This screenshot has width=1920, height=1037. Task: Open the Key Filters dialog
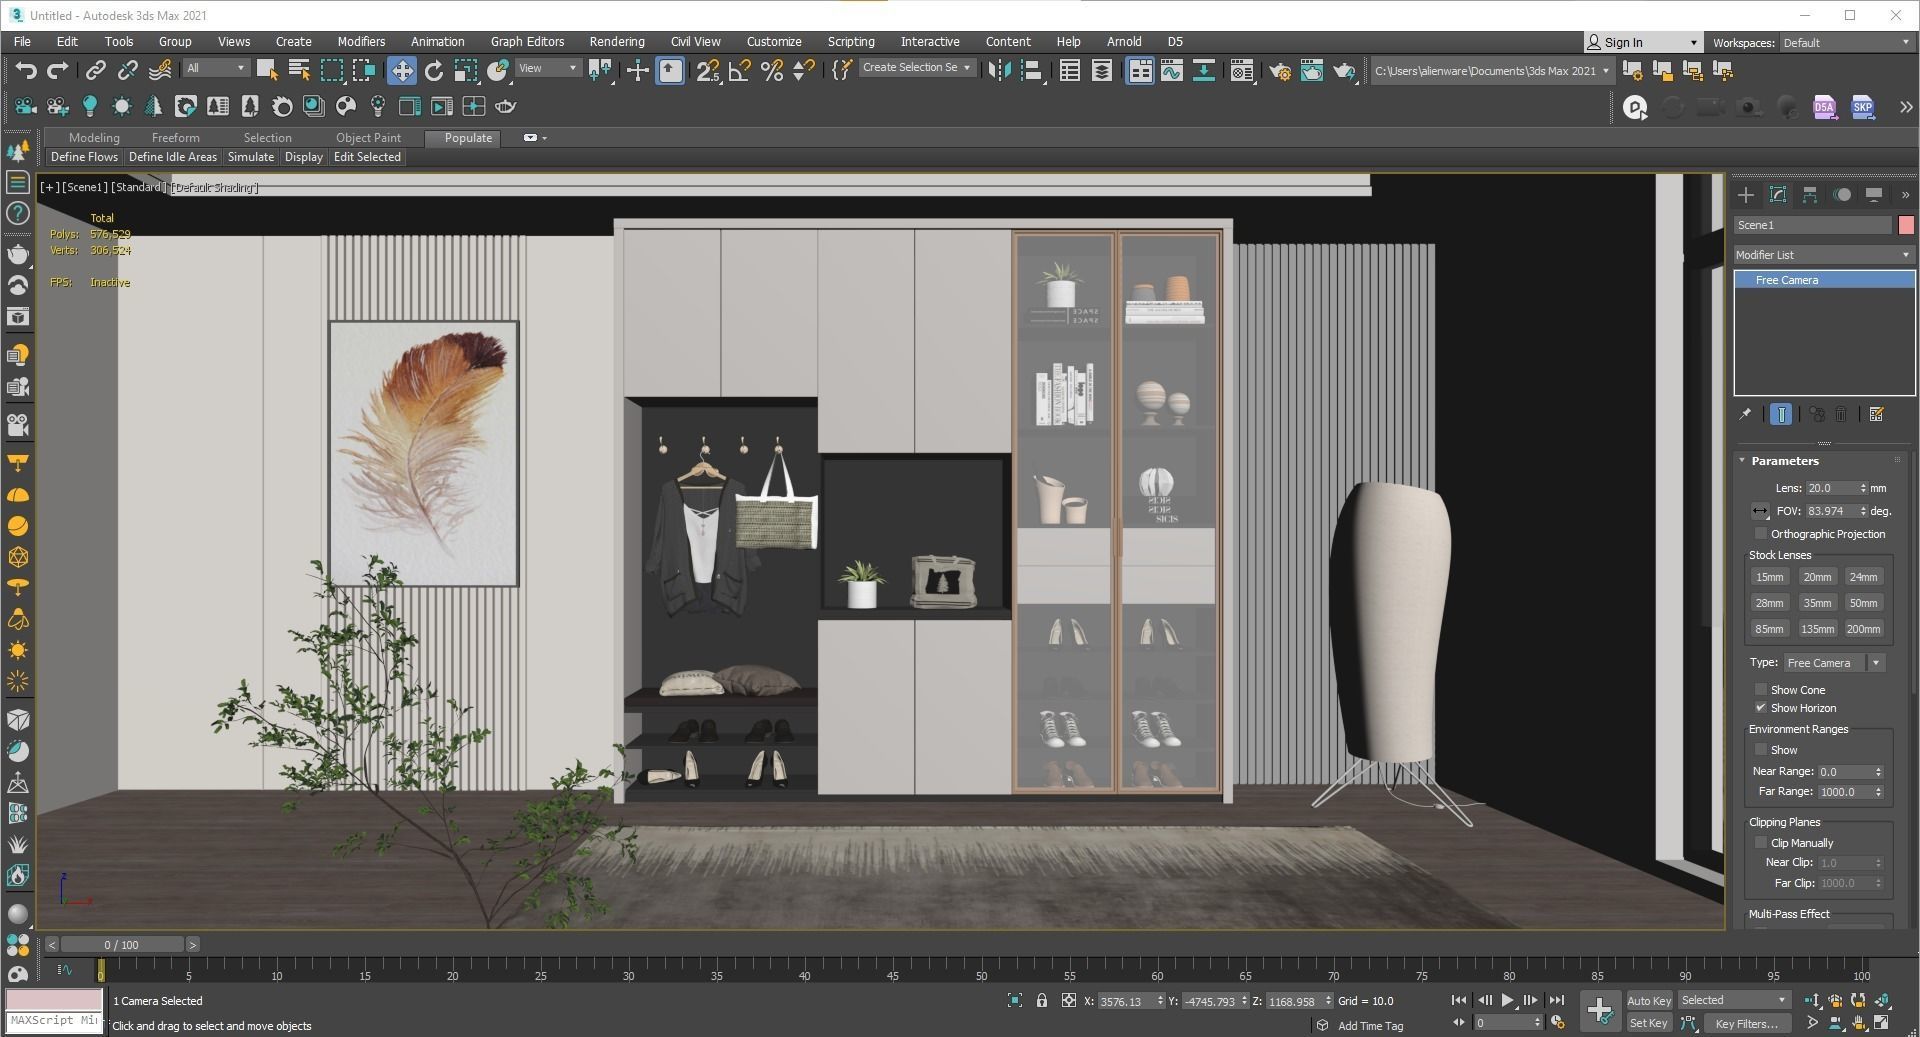[x=1746, y=1023]
